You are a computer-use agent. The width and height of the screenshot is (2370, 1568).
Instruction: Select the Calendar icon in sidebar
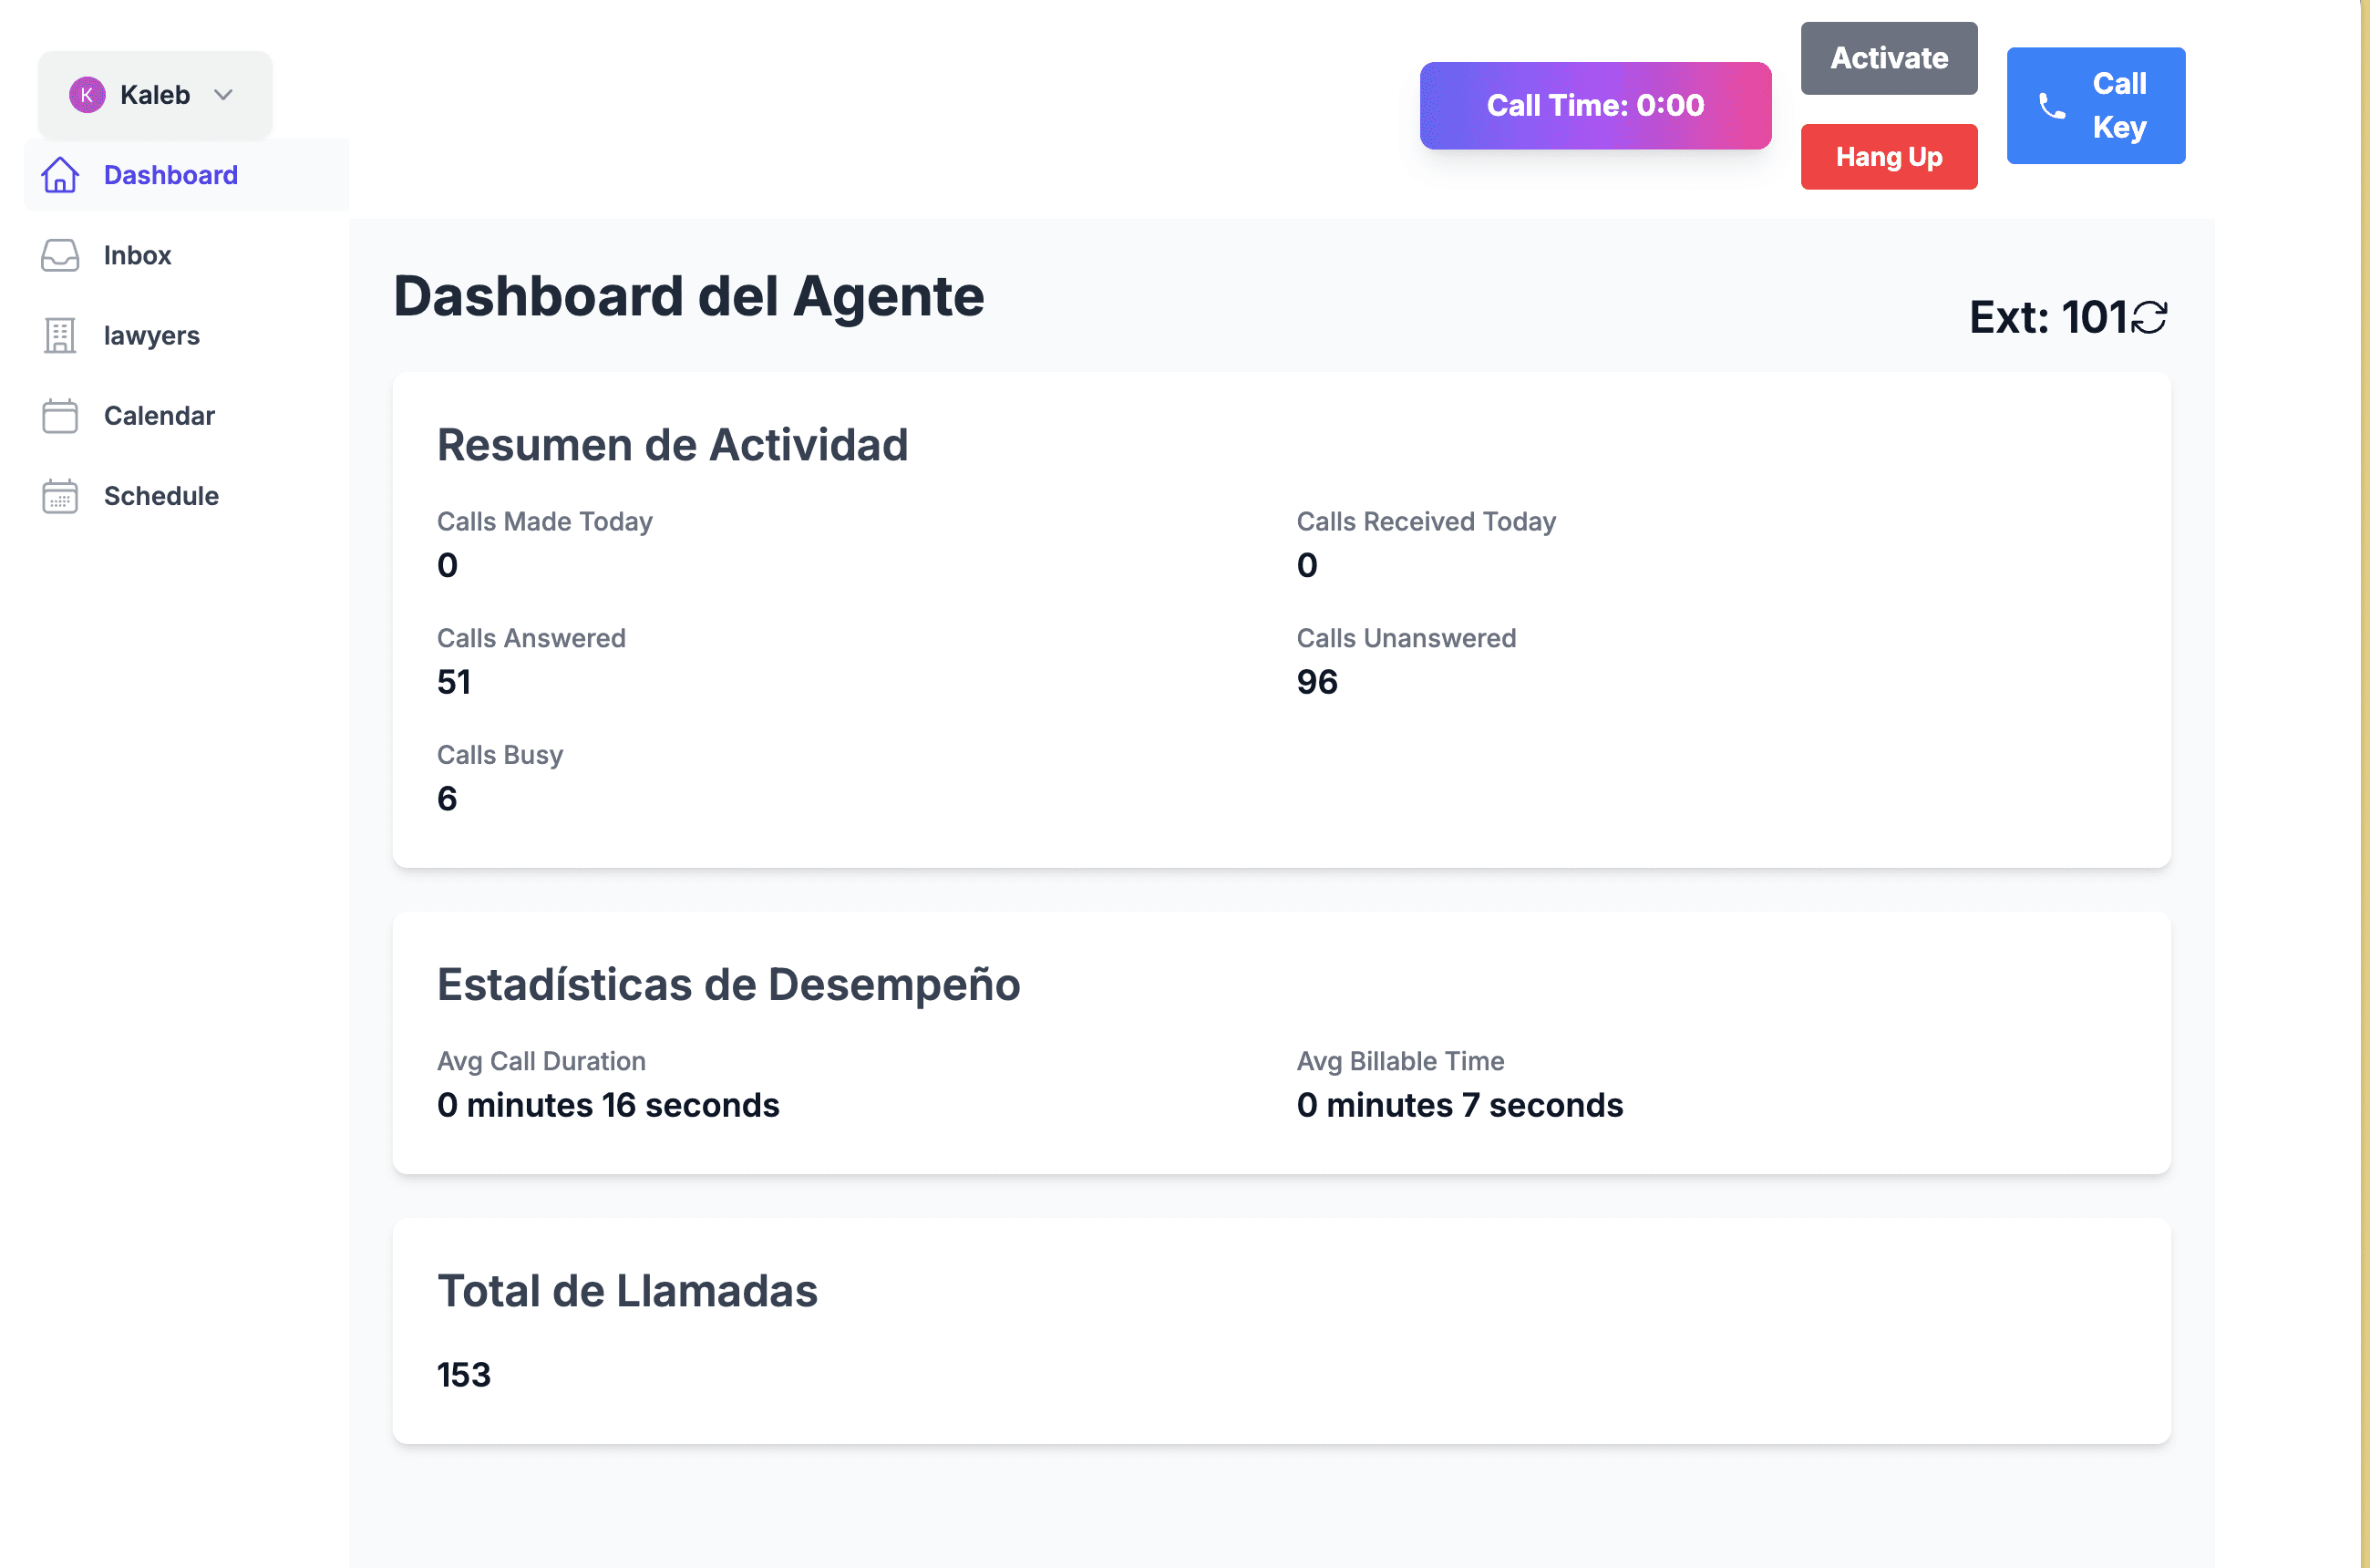[x=59, y=415]
